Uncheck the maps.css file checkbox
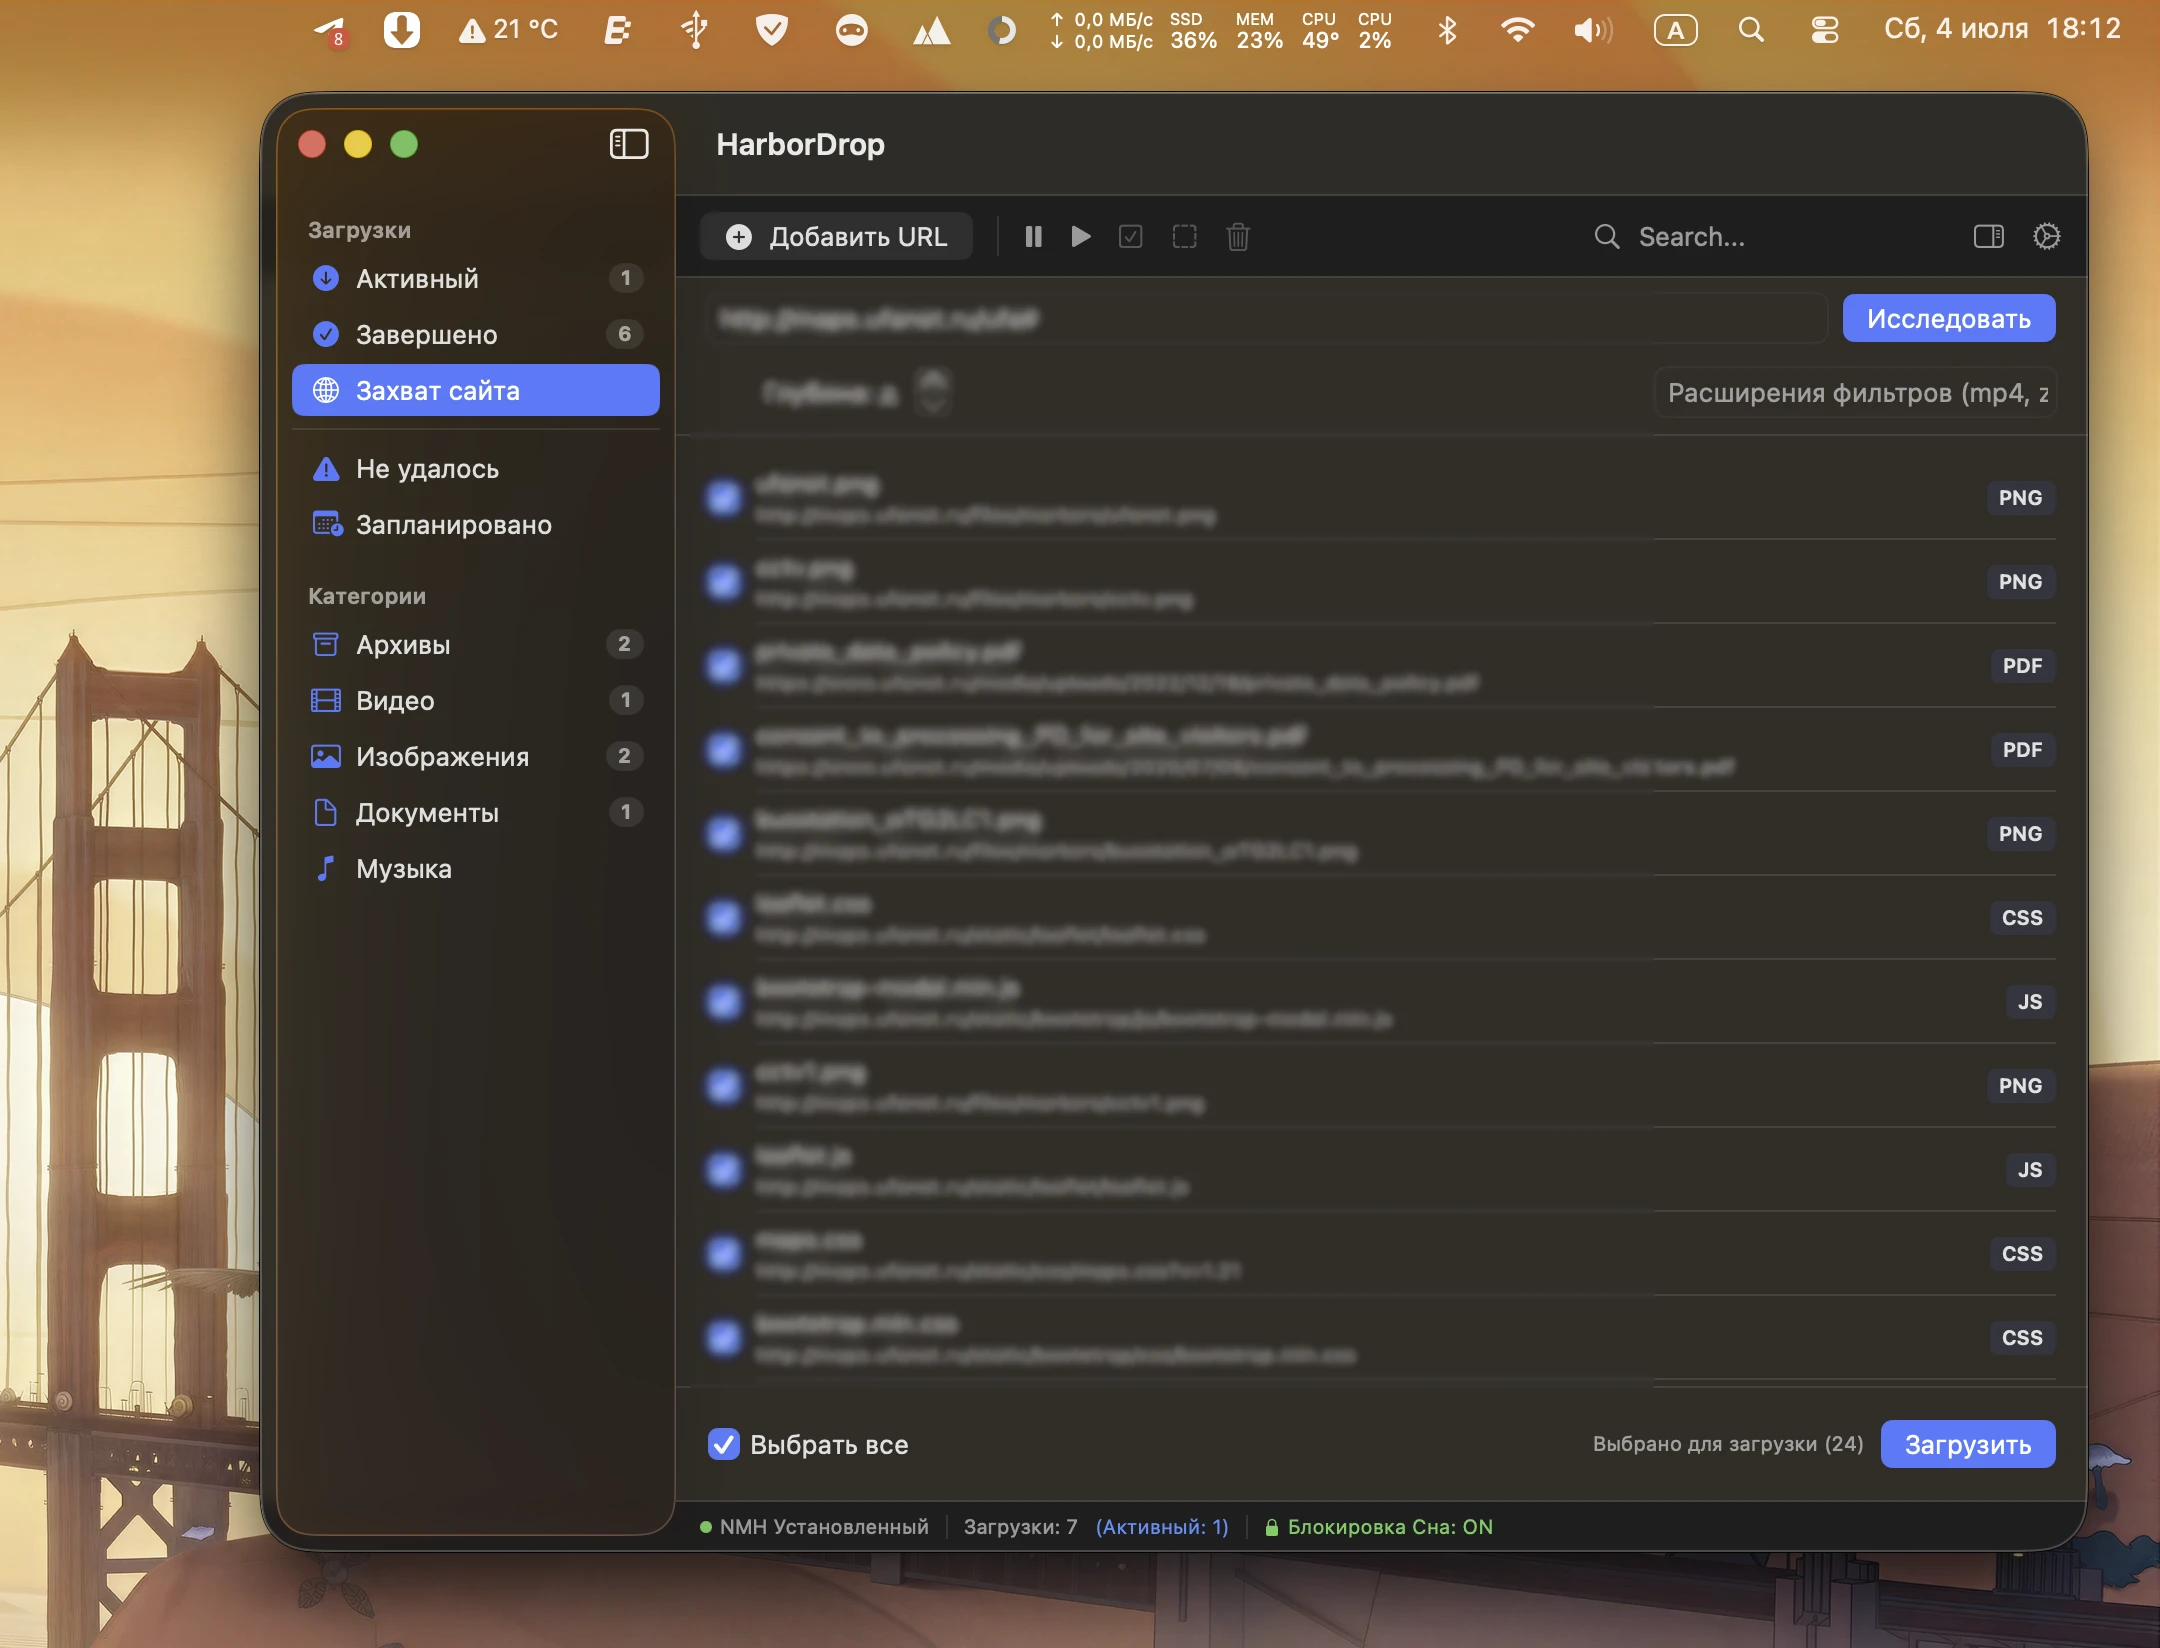The image size is (2160, 1648). click(724, 1254)
